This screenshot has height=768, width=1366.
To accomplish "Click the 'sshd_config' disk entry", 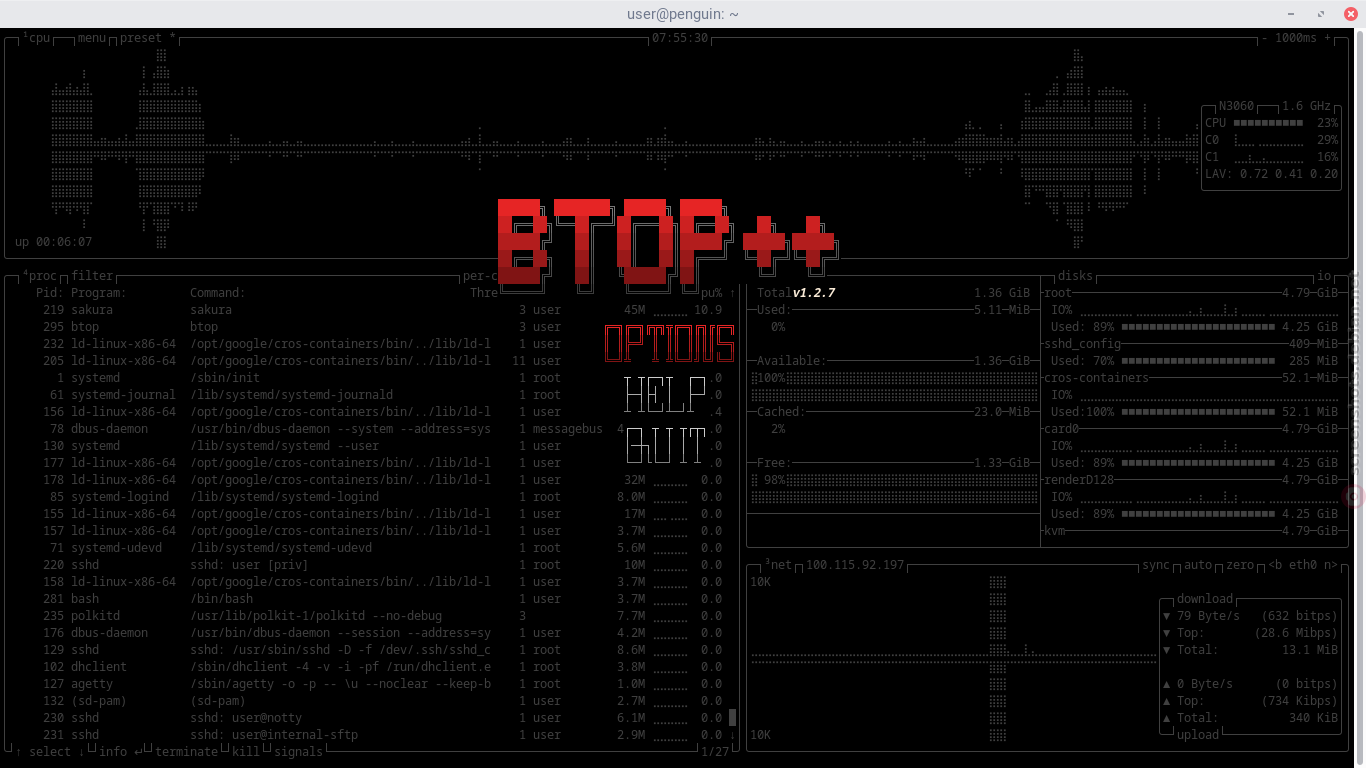I will tap(1084, 344).
